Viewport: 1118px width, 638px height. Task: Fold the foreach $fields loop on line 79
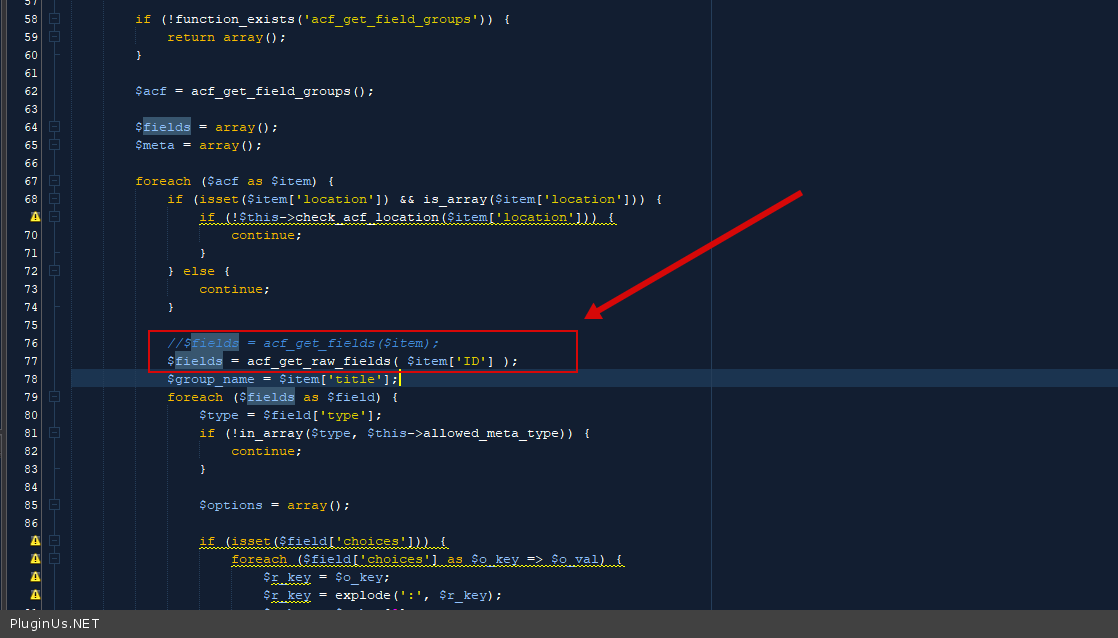(x=55, y=397)
